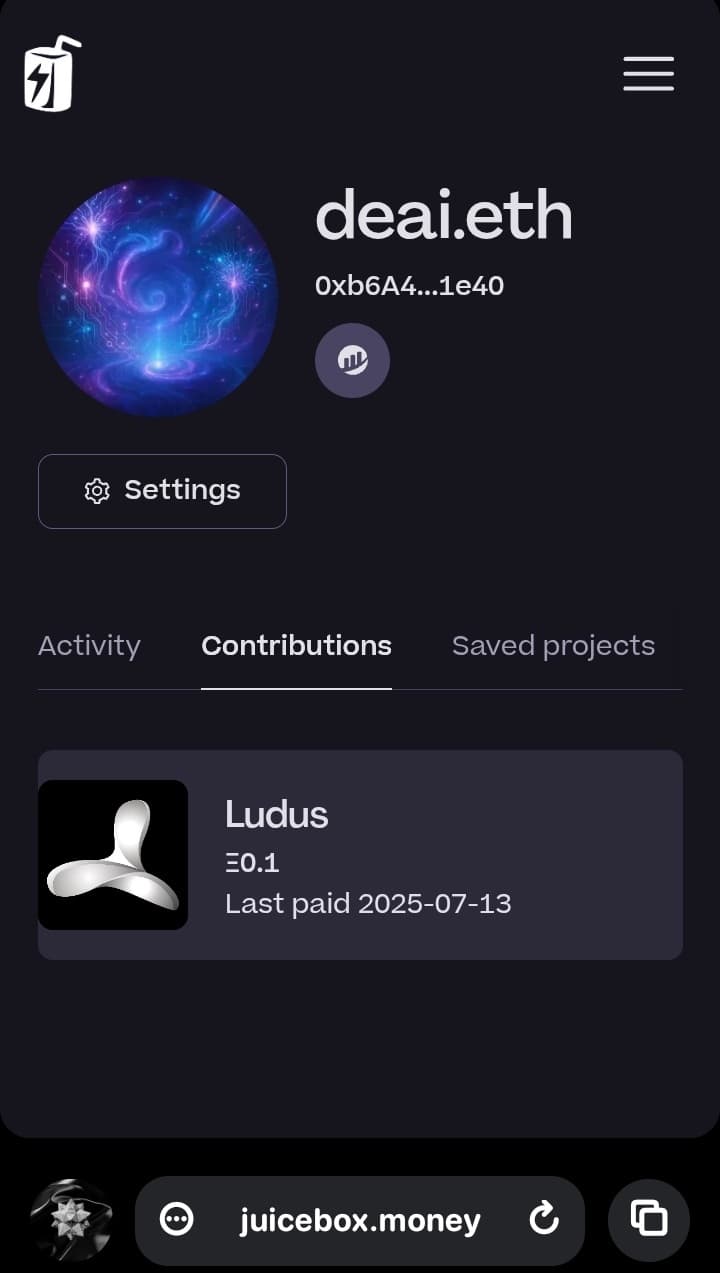Reload the juicebox.money page
Screen dimensions: 720x1273
click(543, 1219)
